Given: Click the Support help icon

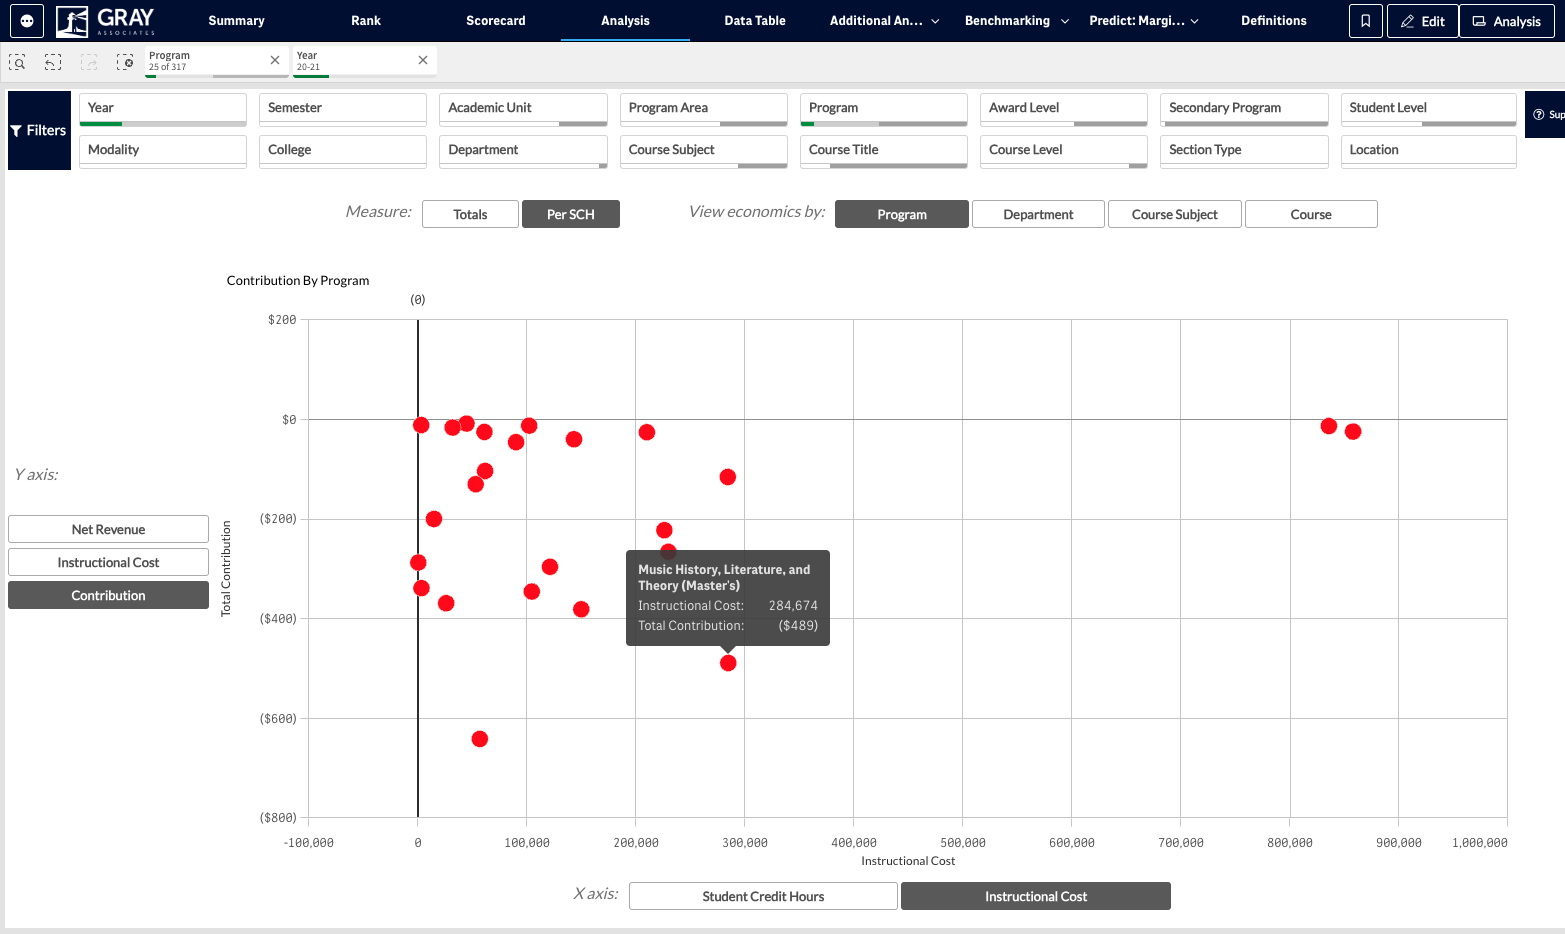Looking at the screenshot, I should (x=1545, y=115).
